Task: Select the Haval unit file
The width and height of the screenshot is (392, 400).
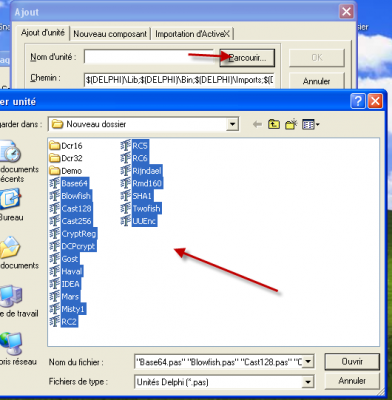Action: pyautogui.click(x=66, y=271)
